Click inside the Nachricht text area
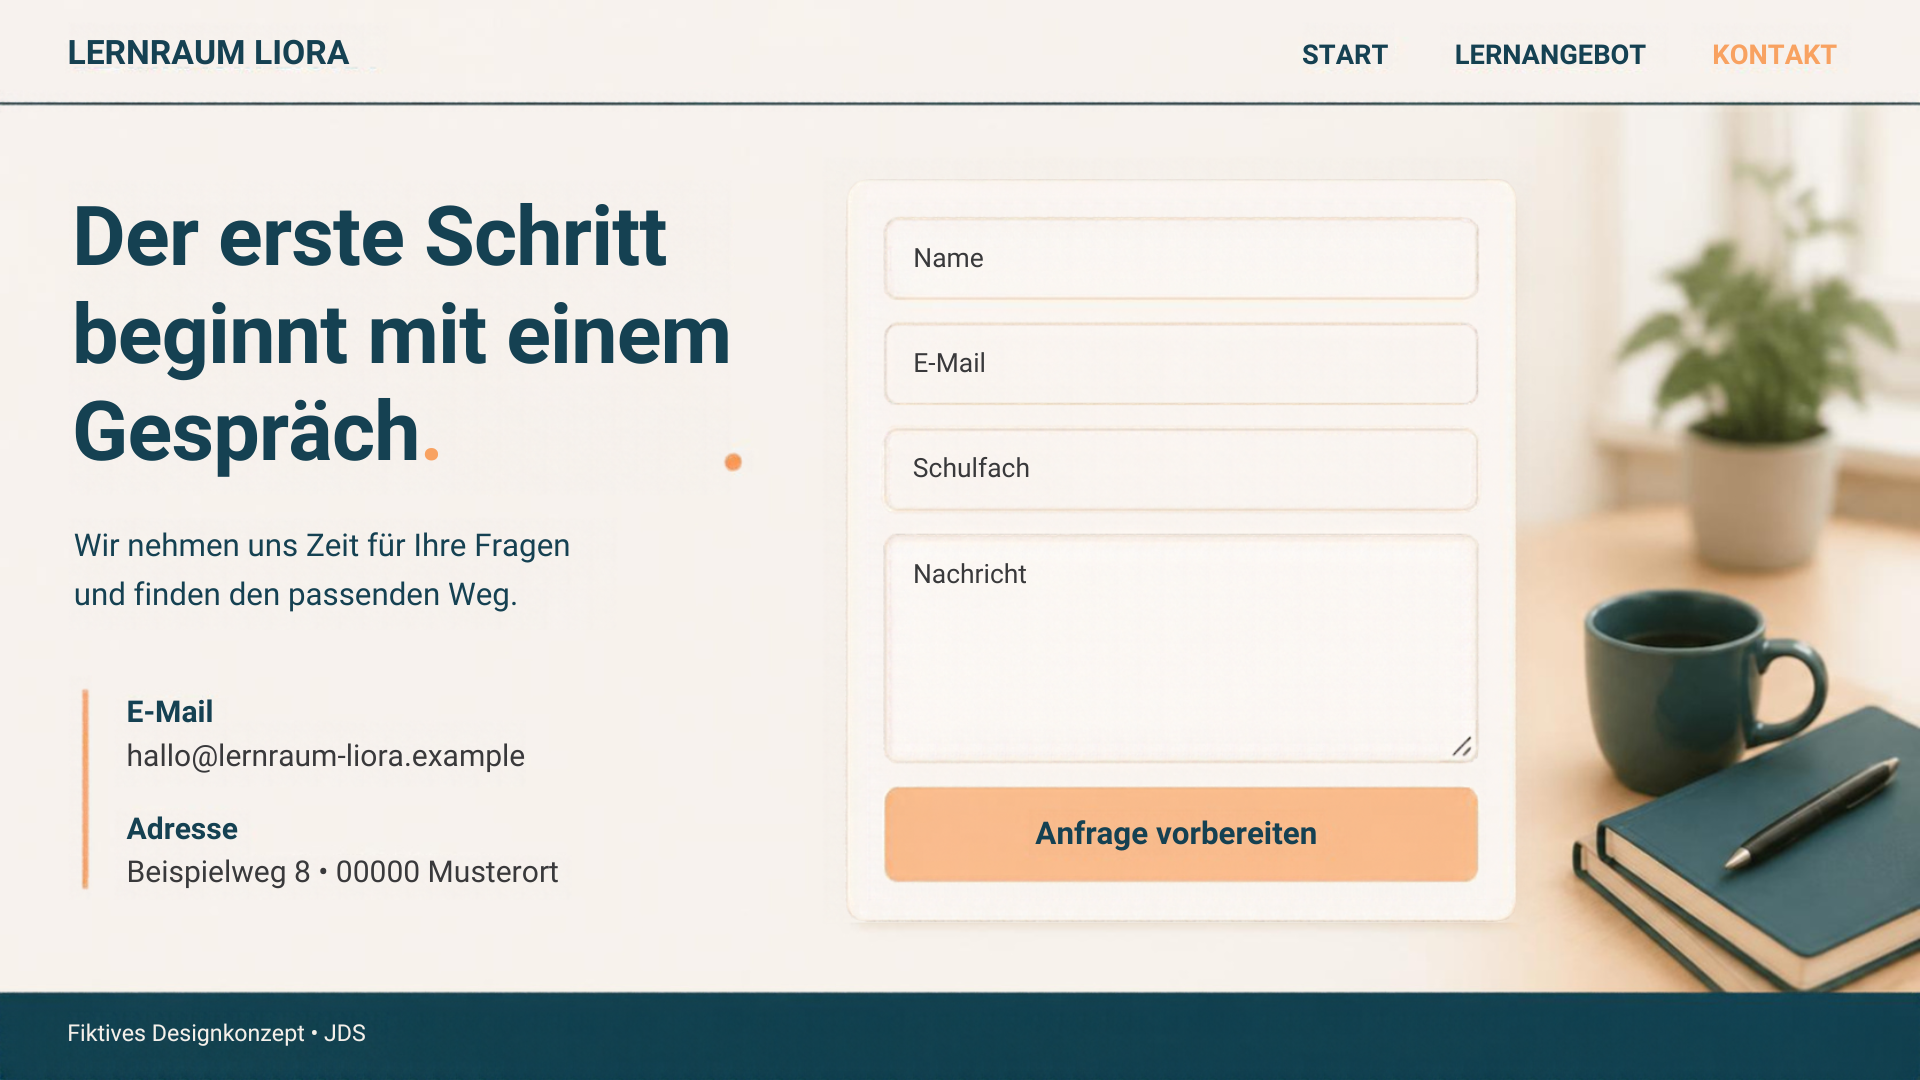Image resolution: width=1920 pixels, height=1080 pixels. coord(1181,648)
